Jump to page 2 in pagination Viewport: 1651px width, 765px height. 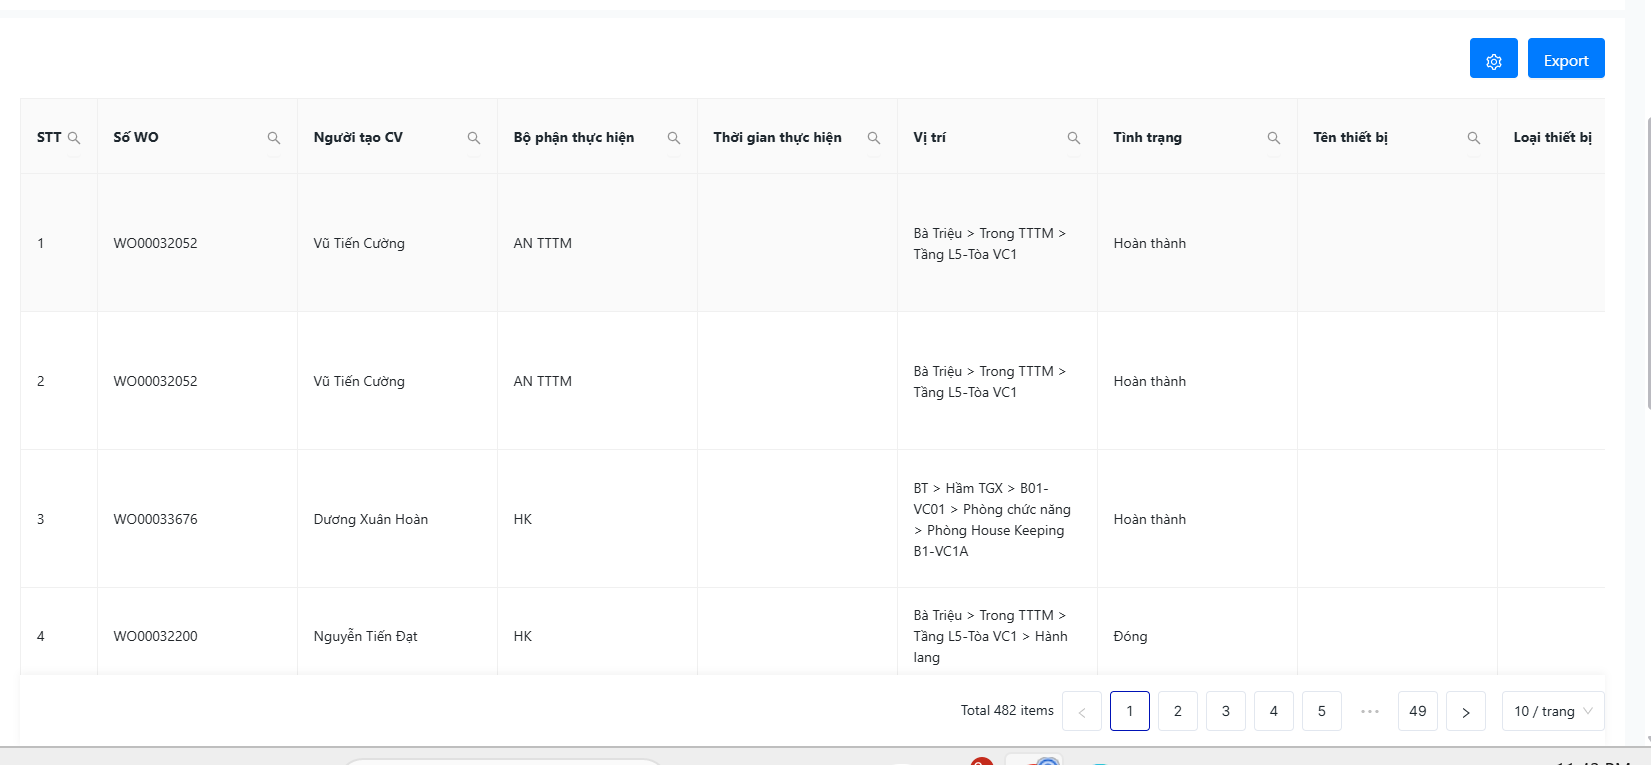pyautogui.click(x=1177, y=711)
